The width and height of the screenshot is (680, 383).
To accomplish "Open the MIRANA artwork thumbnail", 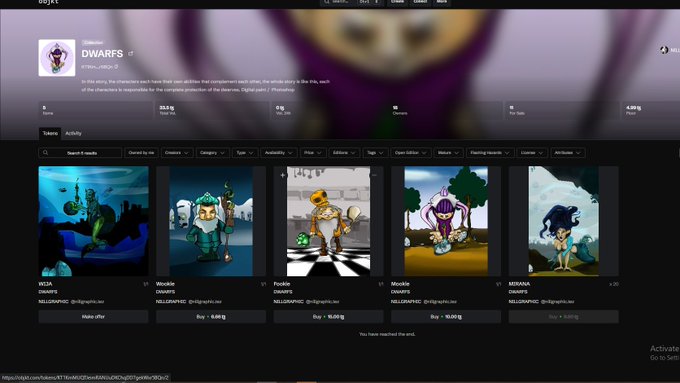I will 563,221.
